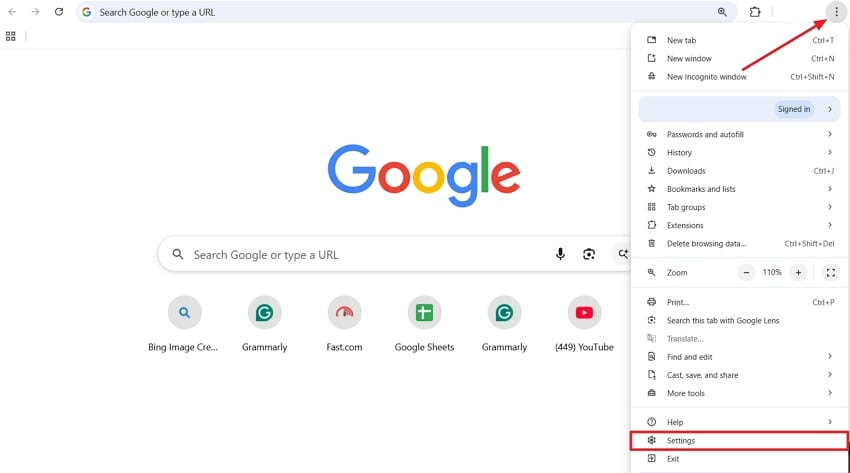Viewport: 850px width, 473px height.
Task: Increase zoom with plus button
Action: point(798,273)
